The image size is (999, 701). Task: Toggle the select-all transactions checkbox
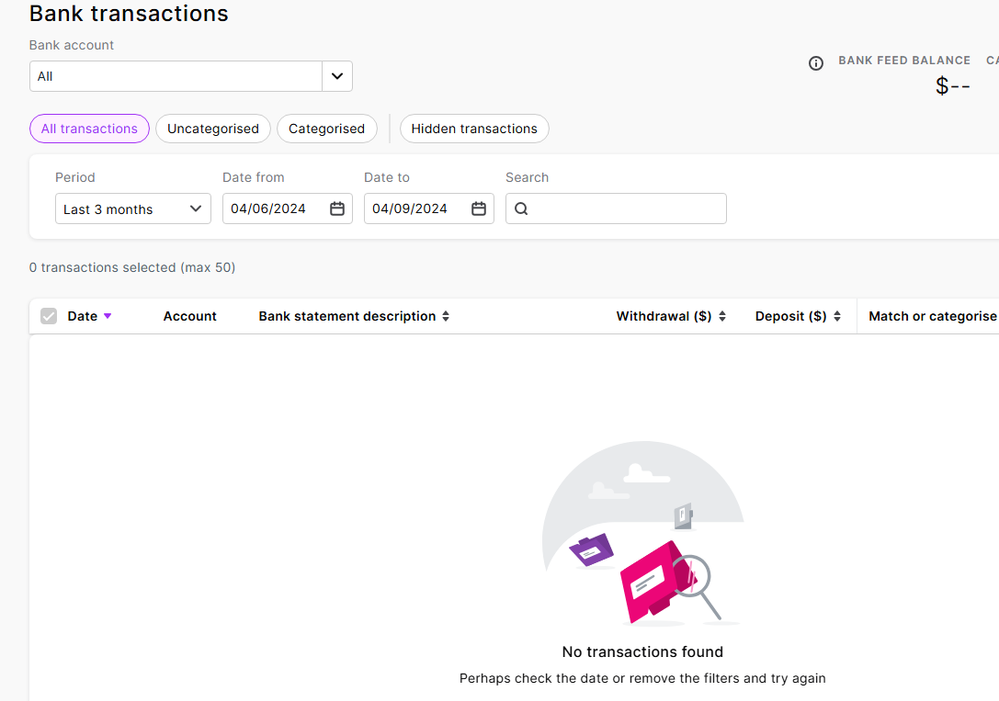[x=49, y=316]
